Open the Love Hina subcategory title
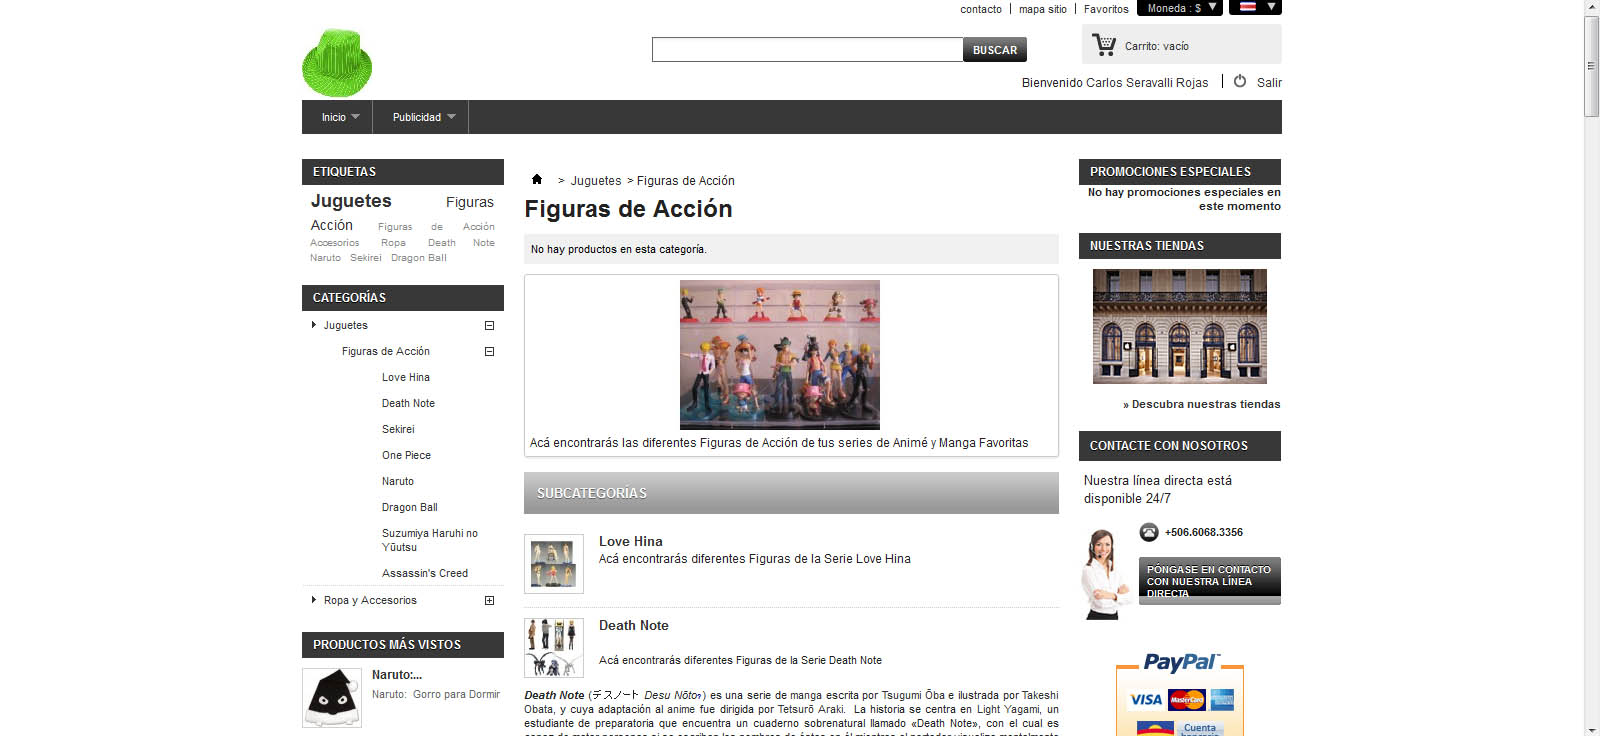This screenshot has height=736, width=1600. (x=631, y=541)
